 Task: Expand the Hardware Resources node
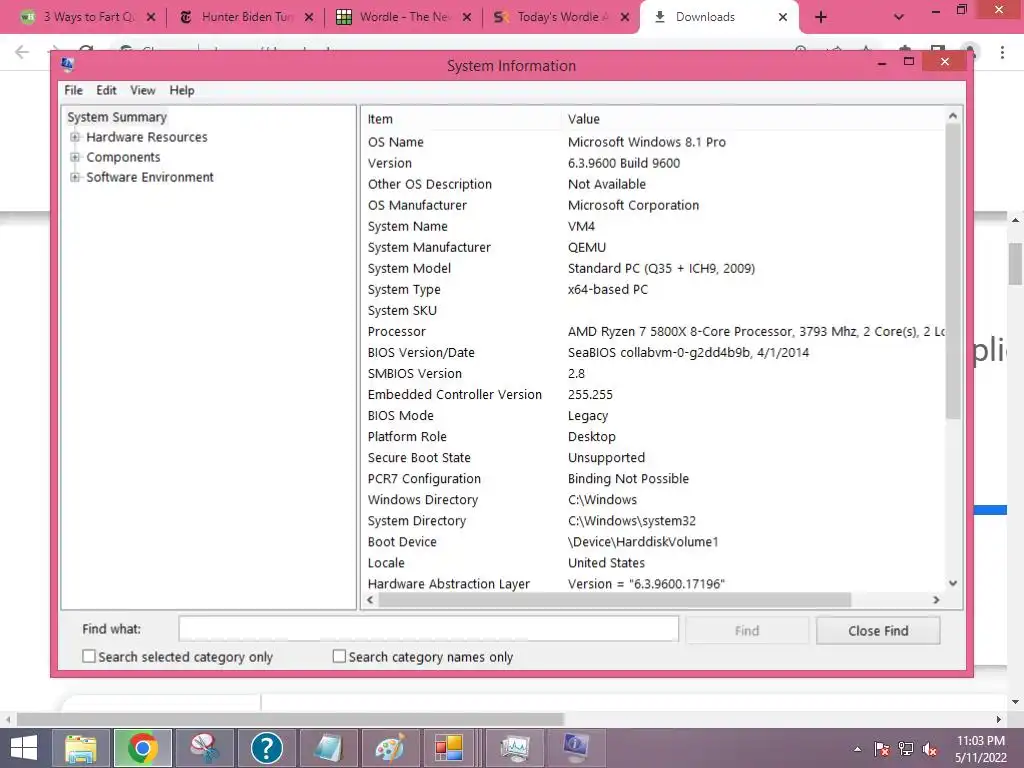(75, 137)
